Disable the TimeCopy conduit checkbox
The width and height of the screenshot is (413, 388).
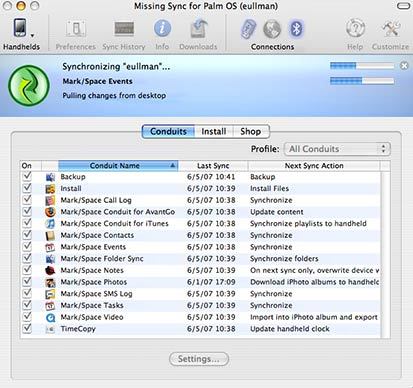27,328
